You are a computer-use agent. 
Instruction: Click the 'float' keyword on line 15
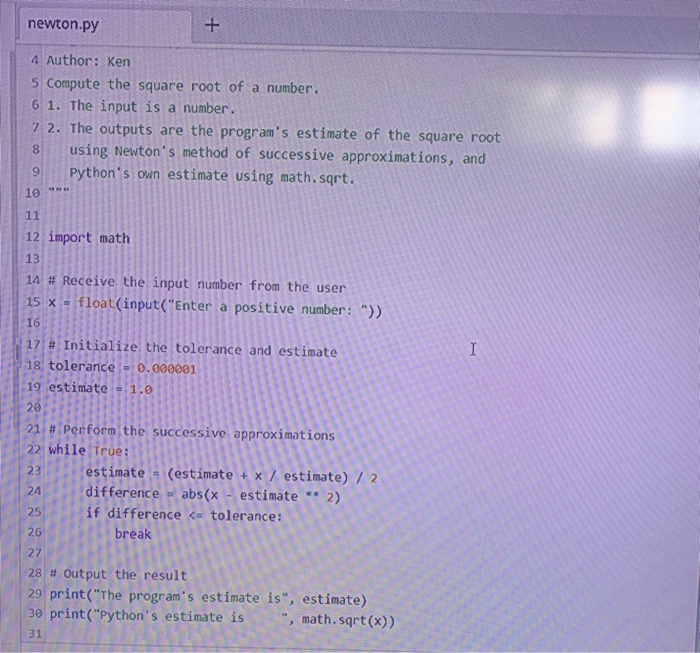point(96,303)
